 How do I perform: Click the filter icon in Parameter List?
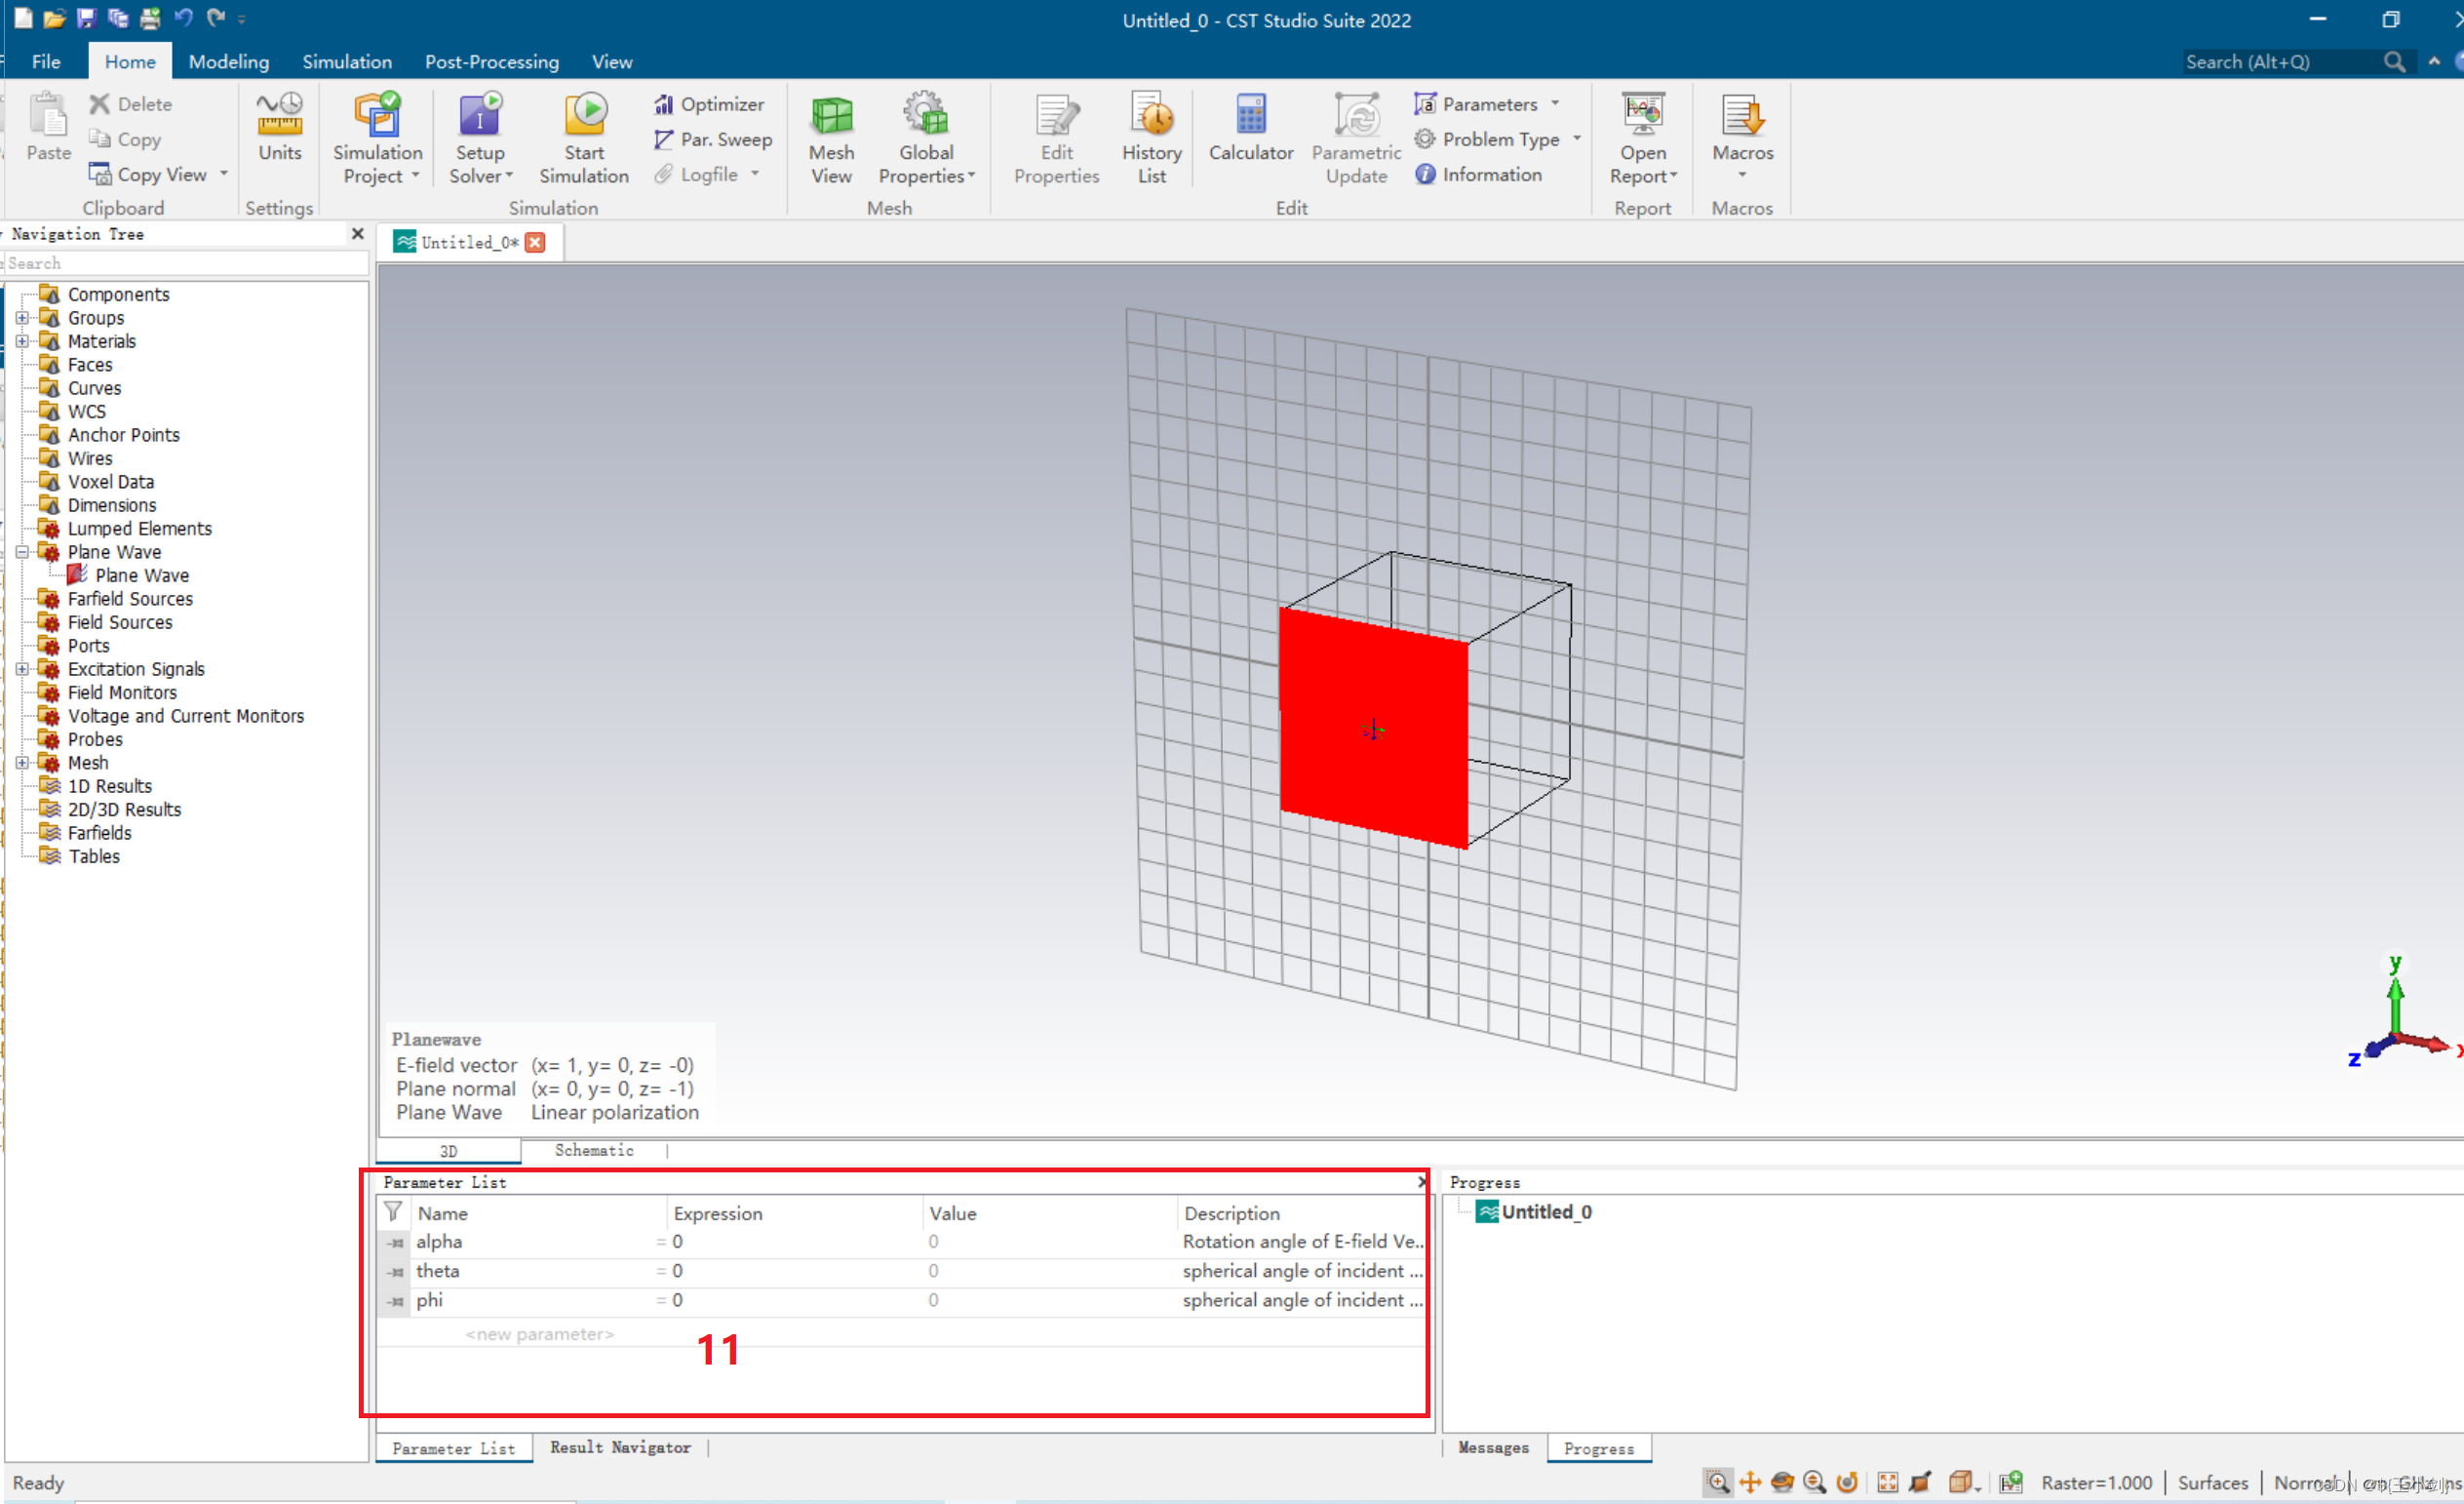pyautogui.click(x=393, y=1212)
